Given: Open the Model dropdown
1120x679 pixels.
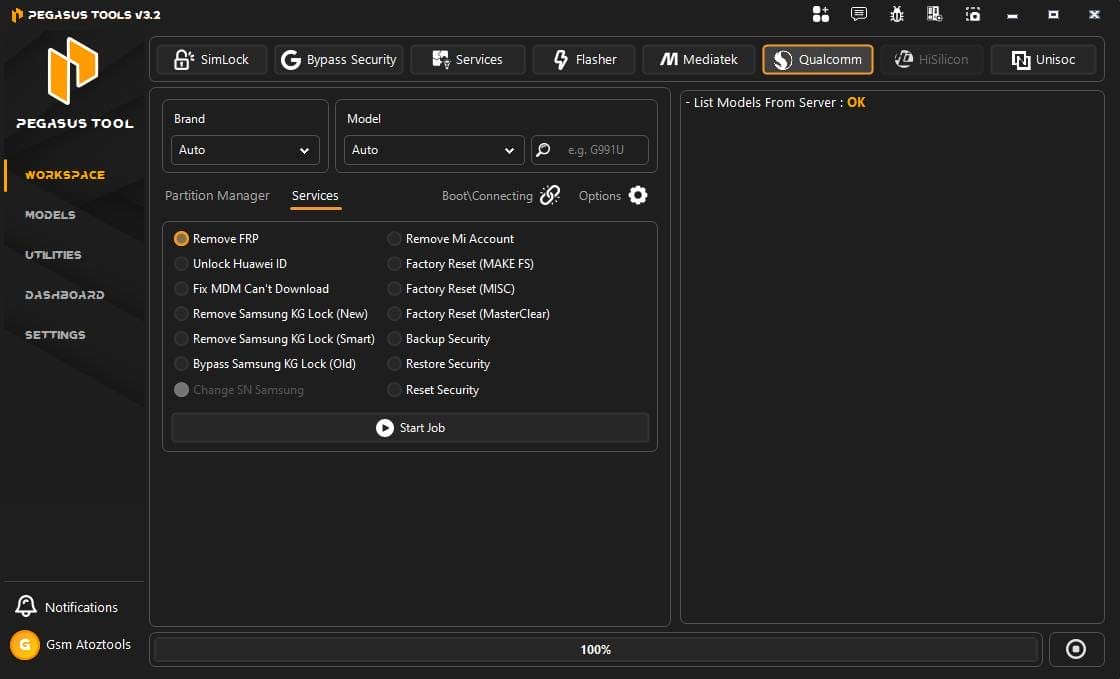Looking at the screenshot, I should point(433,149).
